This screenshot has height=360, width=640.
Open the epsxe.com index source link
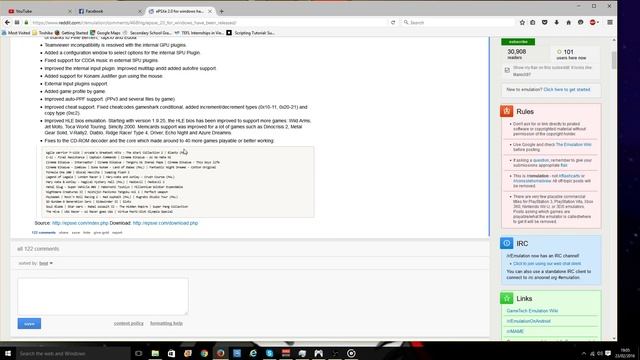tap(80, 223)
